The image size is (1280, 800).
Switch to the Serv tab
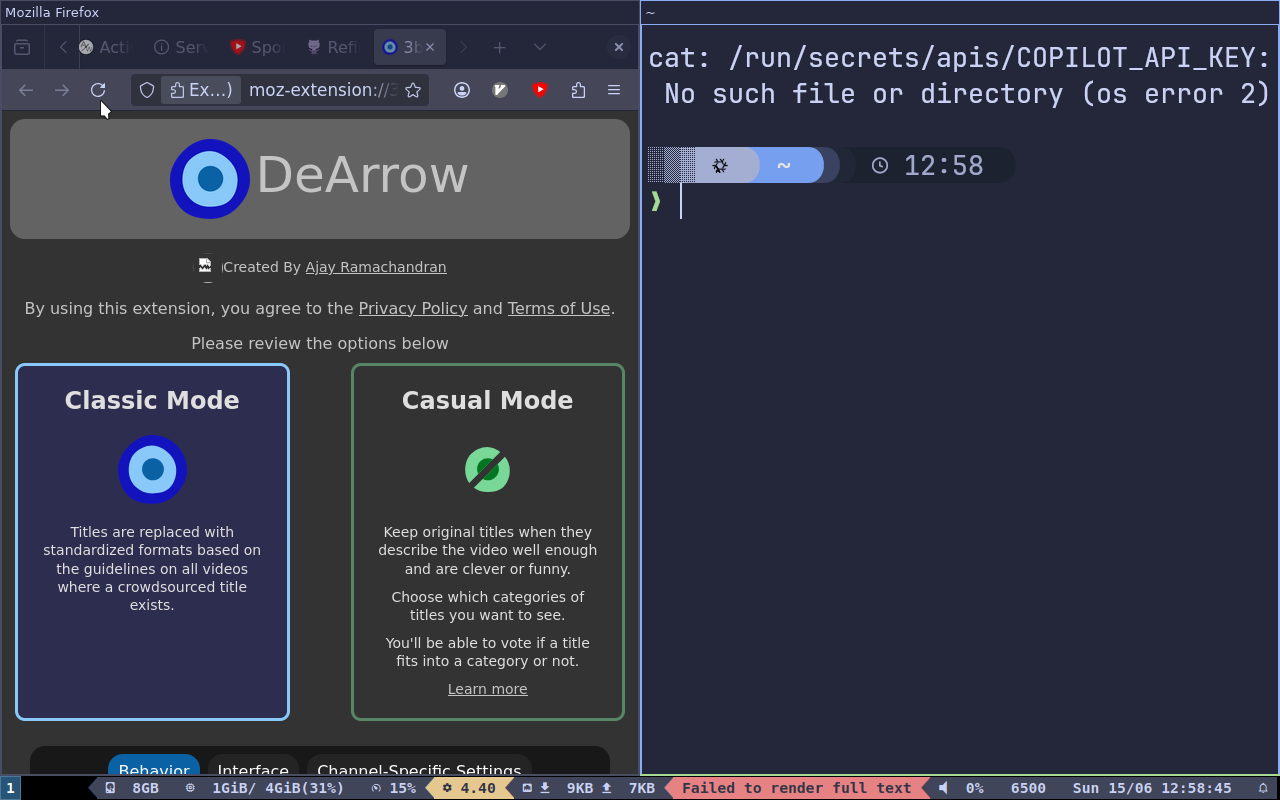pos(181,47)
